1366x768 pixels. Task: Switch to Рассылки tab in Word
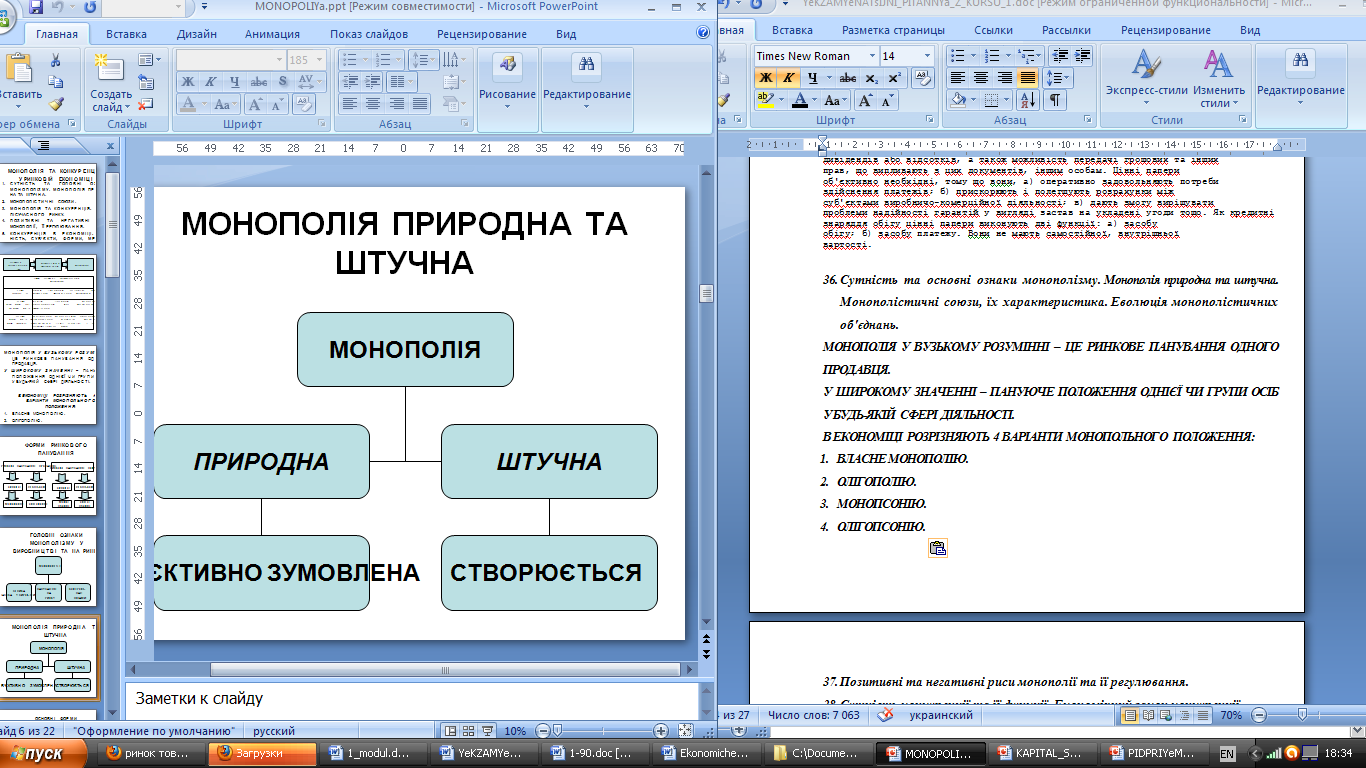pyautogui.click(x=1065, y=30)
